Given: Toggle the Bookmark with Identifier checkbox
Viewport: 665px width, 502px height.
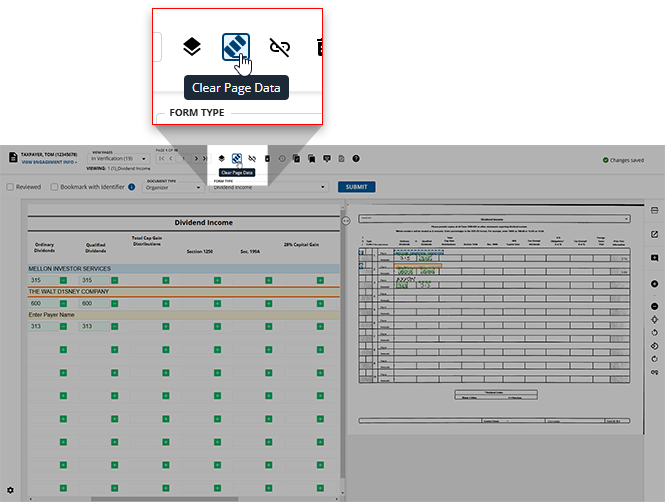Looking at the screenshot, I should tap(55, 186).
